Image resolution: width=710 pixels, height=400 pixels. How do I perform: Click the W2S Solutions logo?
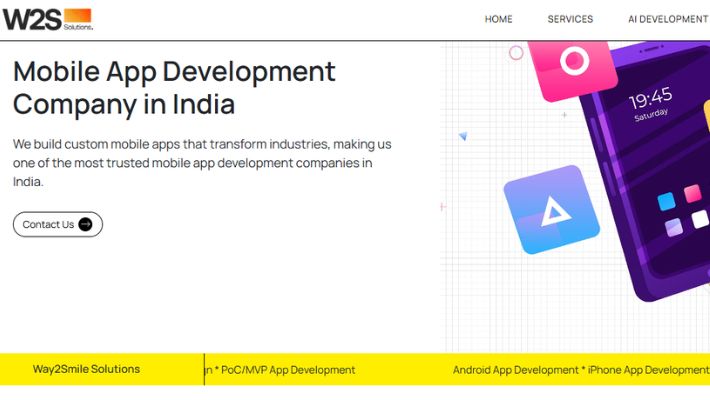click(48, 19)
